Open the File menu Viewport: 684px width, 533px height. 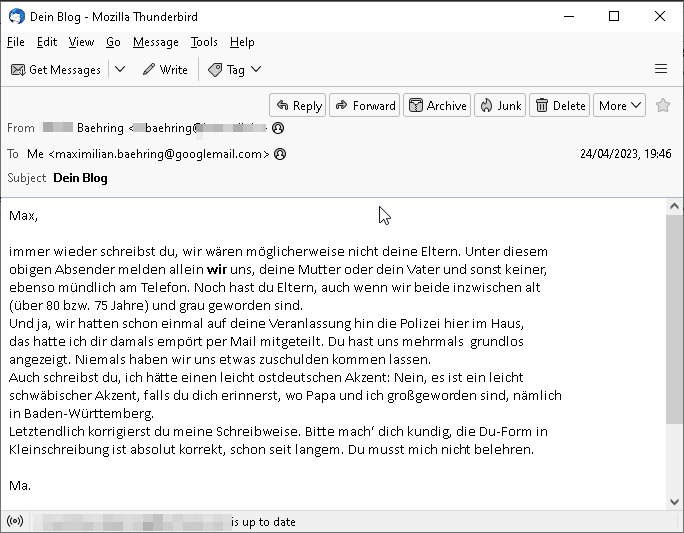(x=16, y=42)
